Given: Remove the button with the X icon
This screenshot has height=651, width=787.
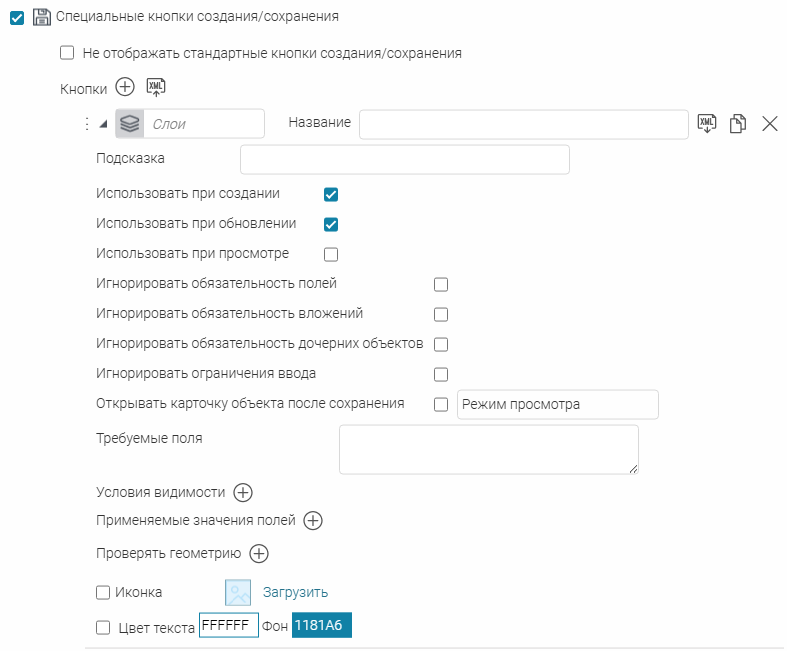Looking at the screenshot, I should pyautogui.click(x=769, y=124).
